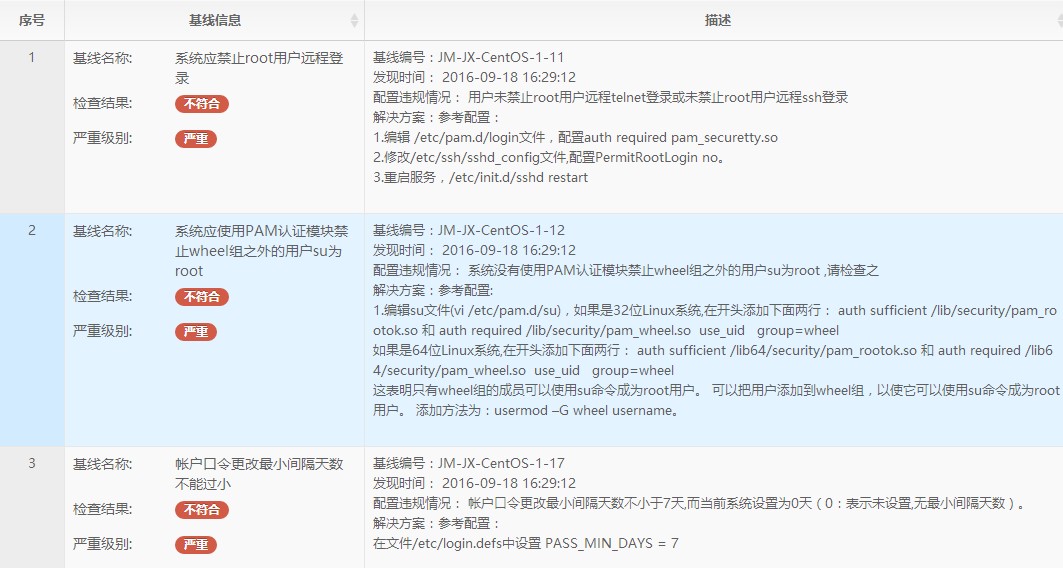Select row number 3 cell
The height and width of the screenshot is (568, 1063).
pos(32,464)
